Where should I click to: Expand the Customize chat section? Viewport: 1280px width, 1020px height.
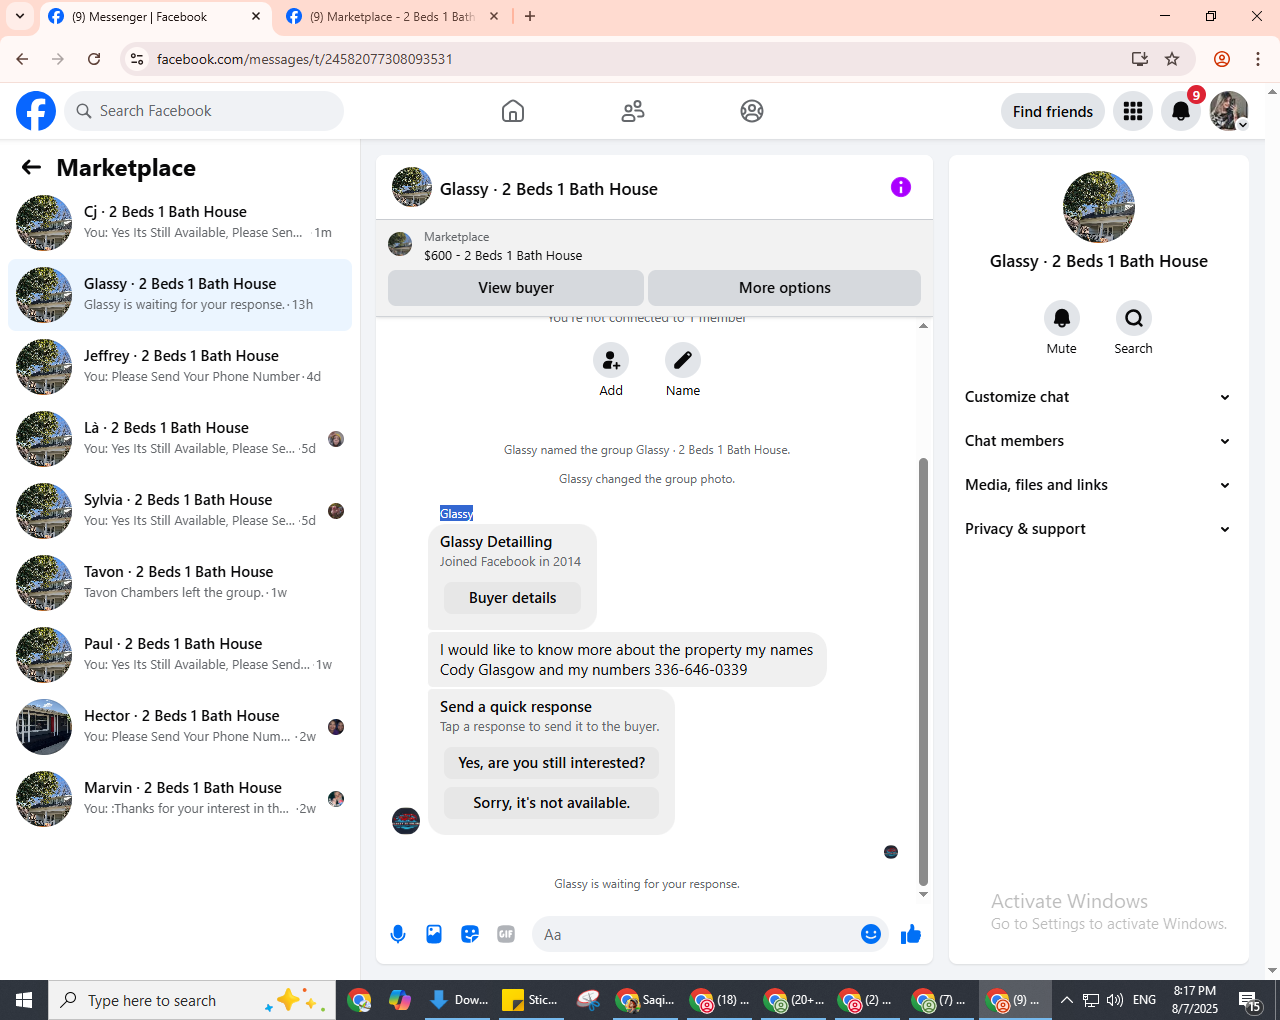pos(1097,397)
